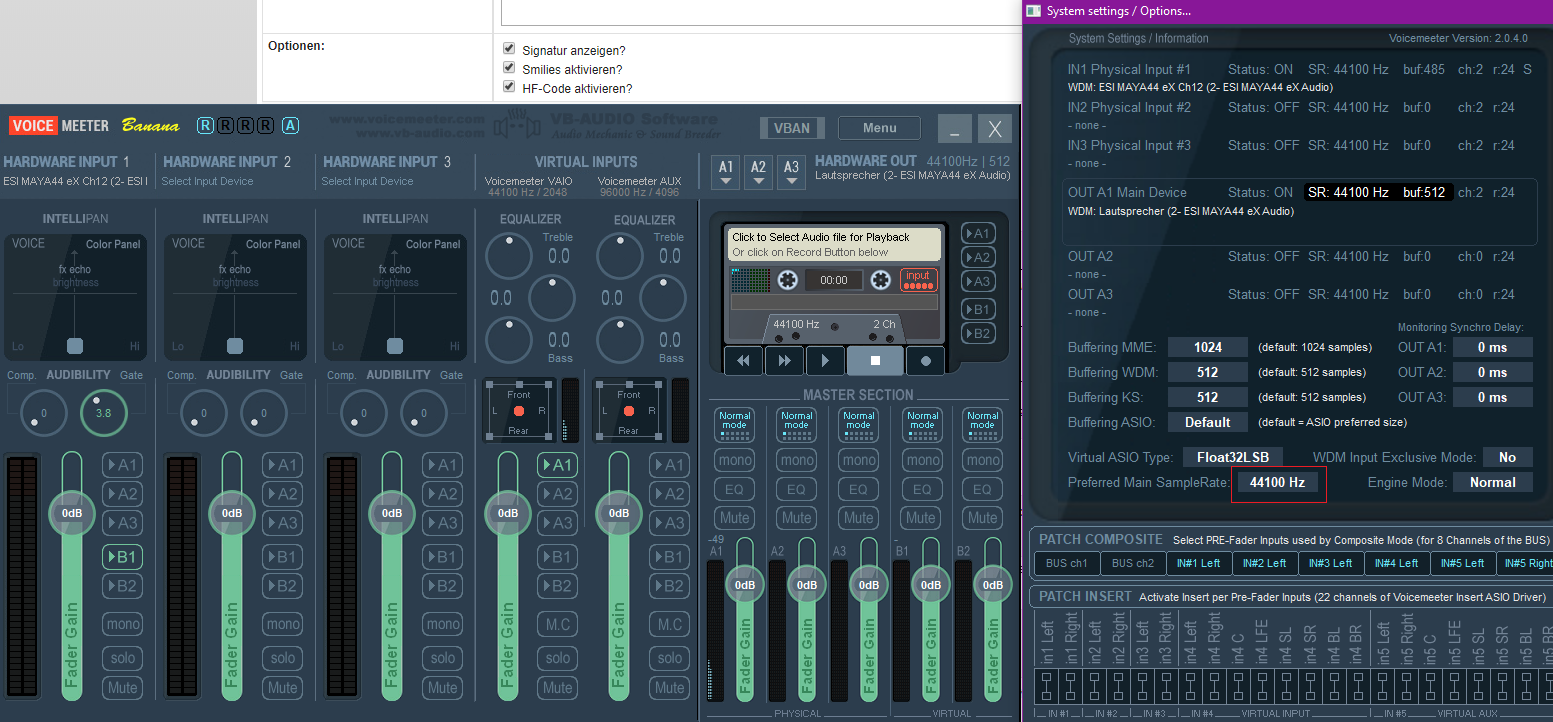Select input device for Hardware Input 2

[208, 181]
